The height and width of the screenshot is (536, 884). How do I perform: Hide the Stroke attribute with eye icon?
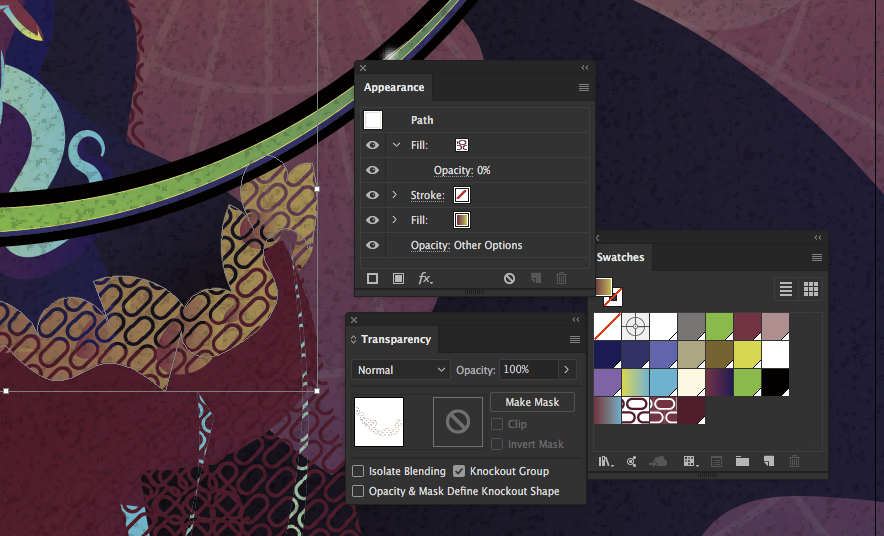tap(373, 195)
